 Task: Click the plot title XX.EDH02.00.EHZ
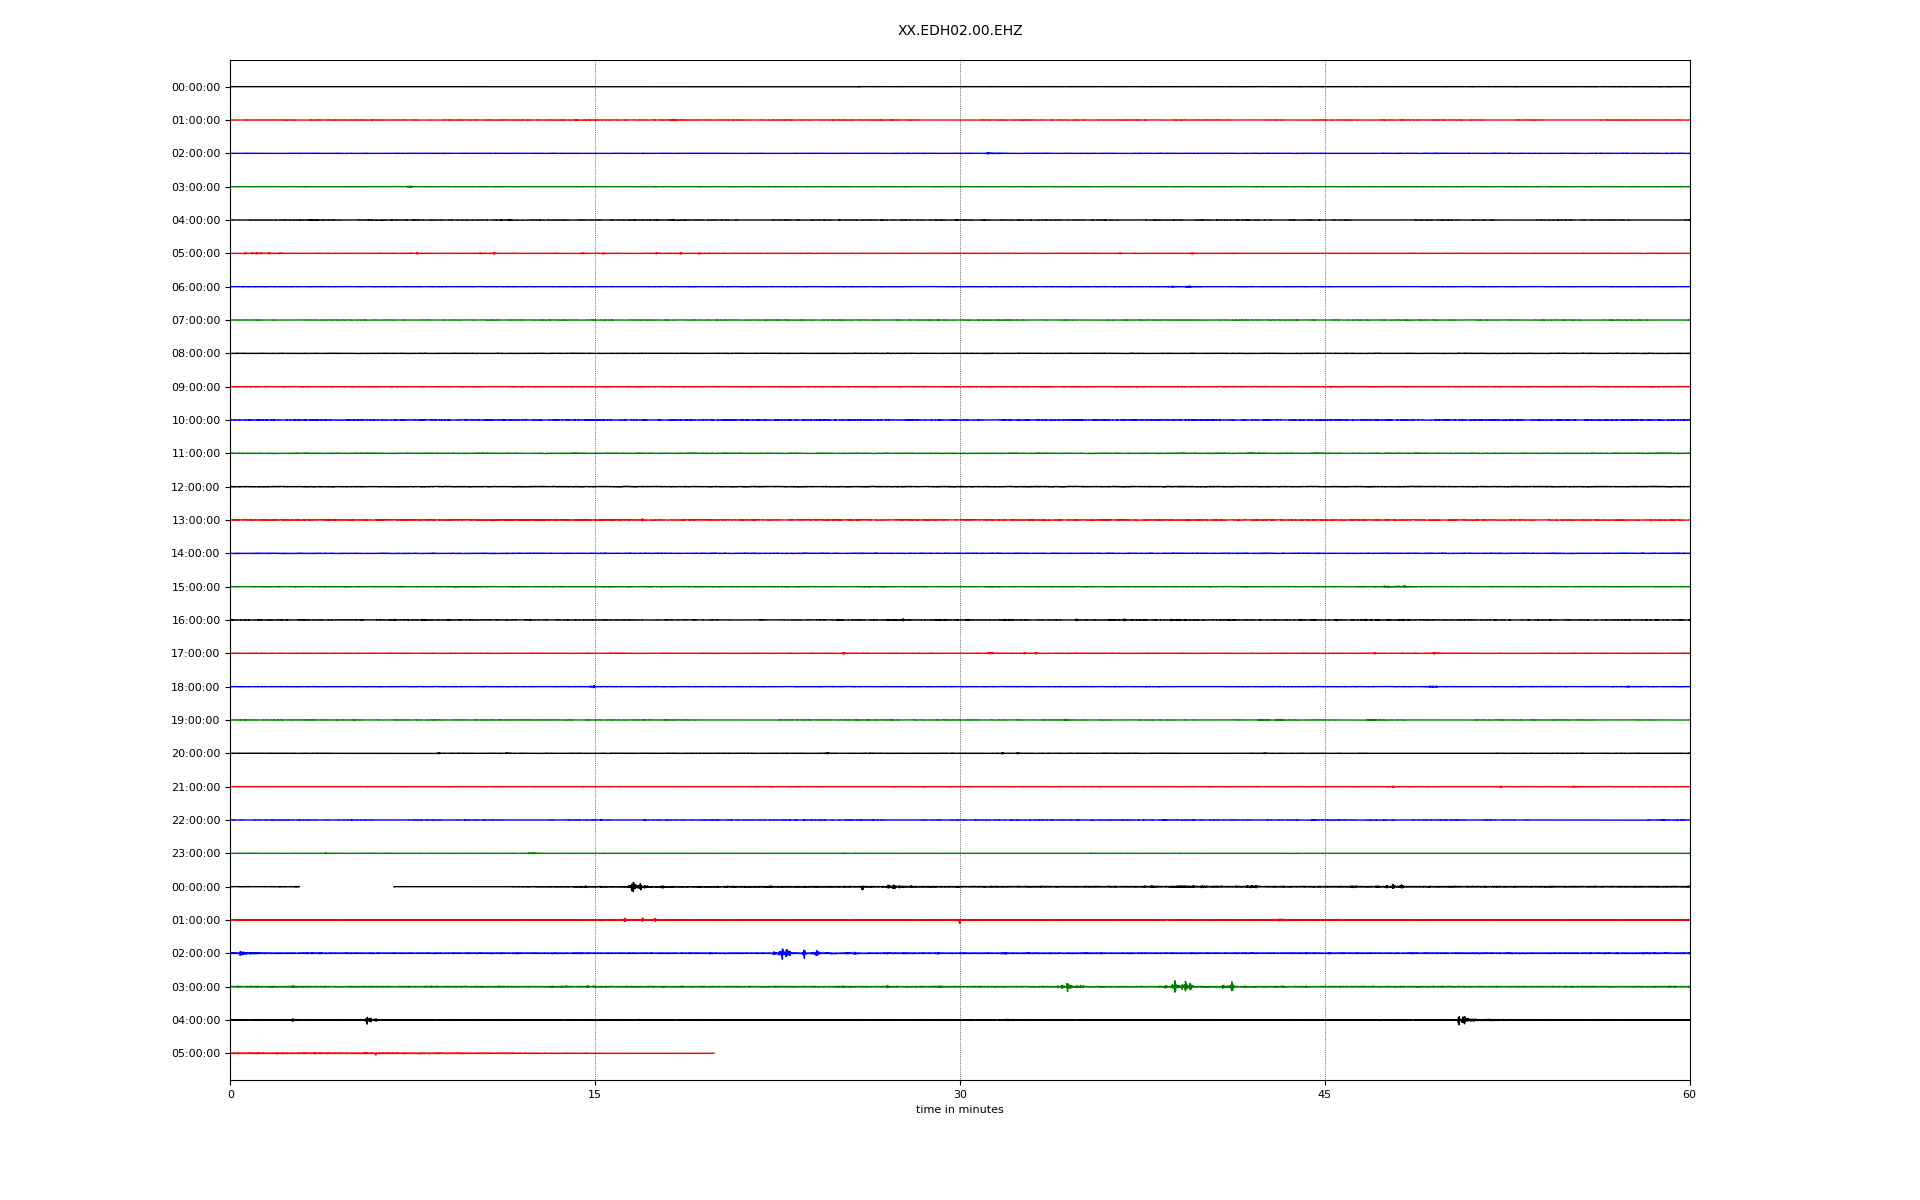point(959,31)
